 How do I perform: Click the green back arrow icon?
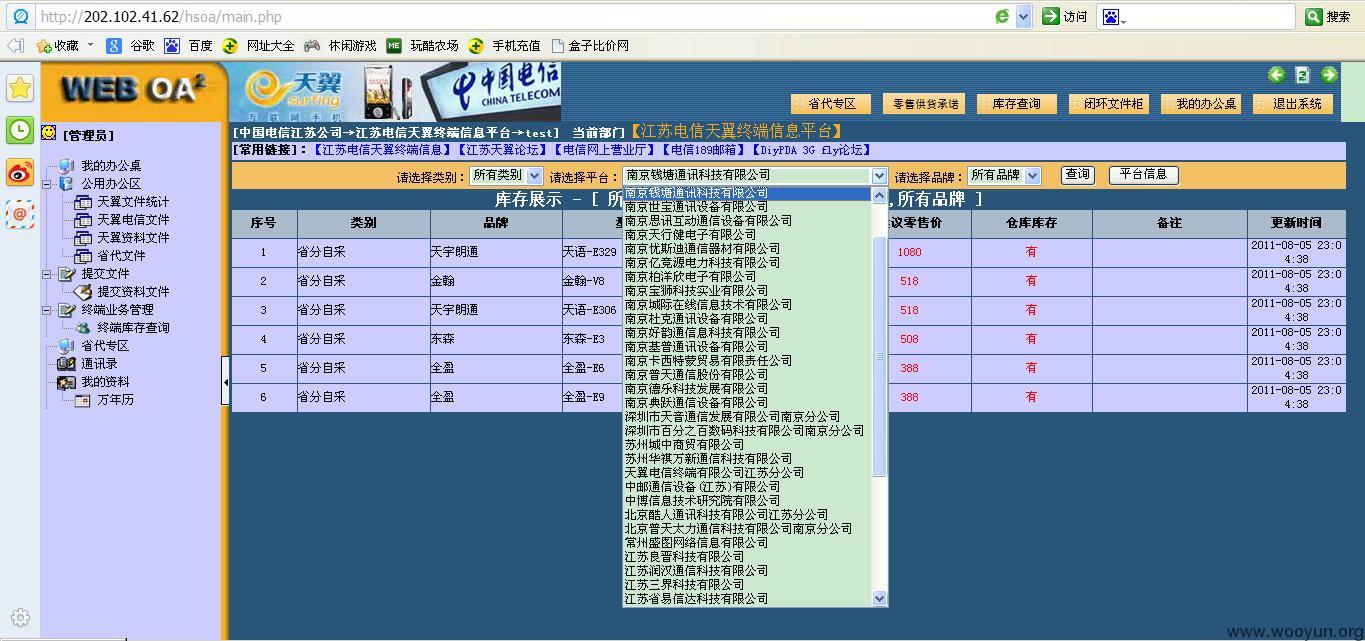click(x=1276, y=74)
